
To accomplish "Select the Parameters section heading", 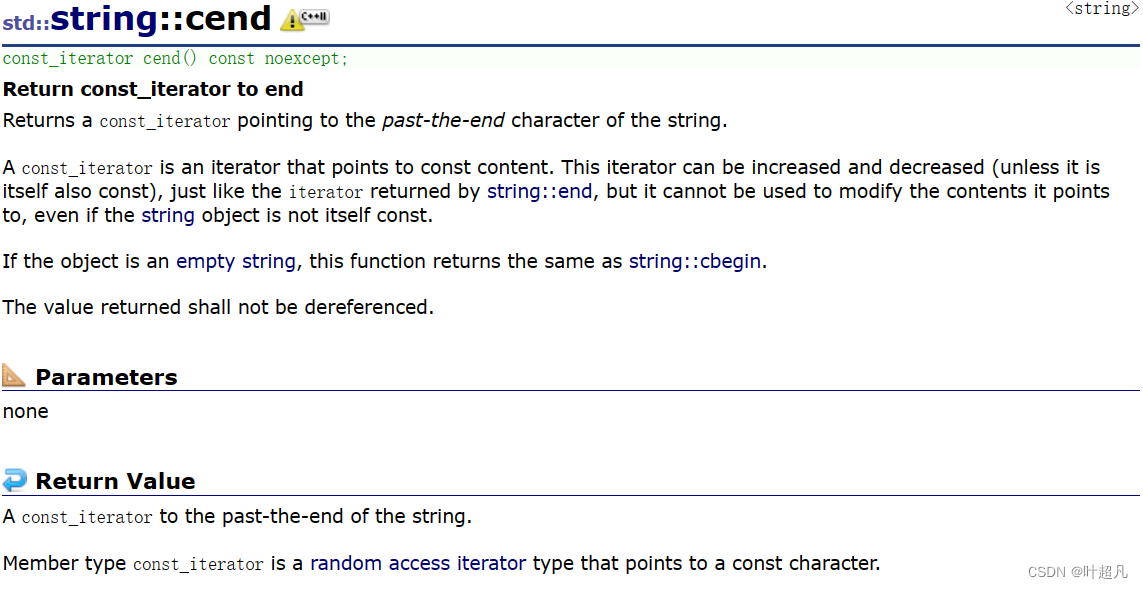I will 106,377.
